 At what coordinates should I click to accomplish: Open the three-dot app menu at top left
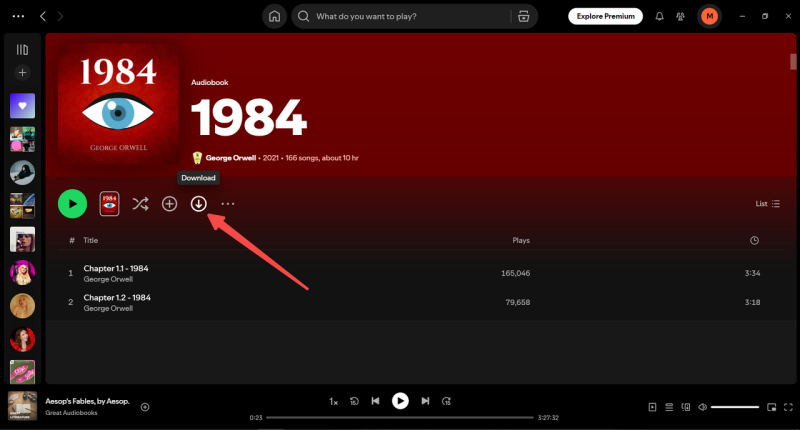click(x=18, y=16)
